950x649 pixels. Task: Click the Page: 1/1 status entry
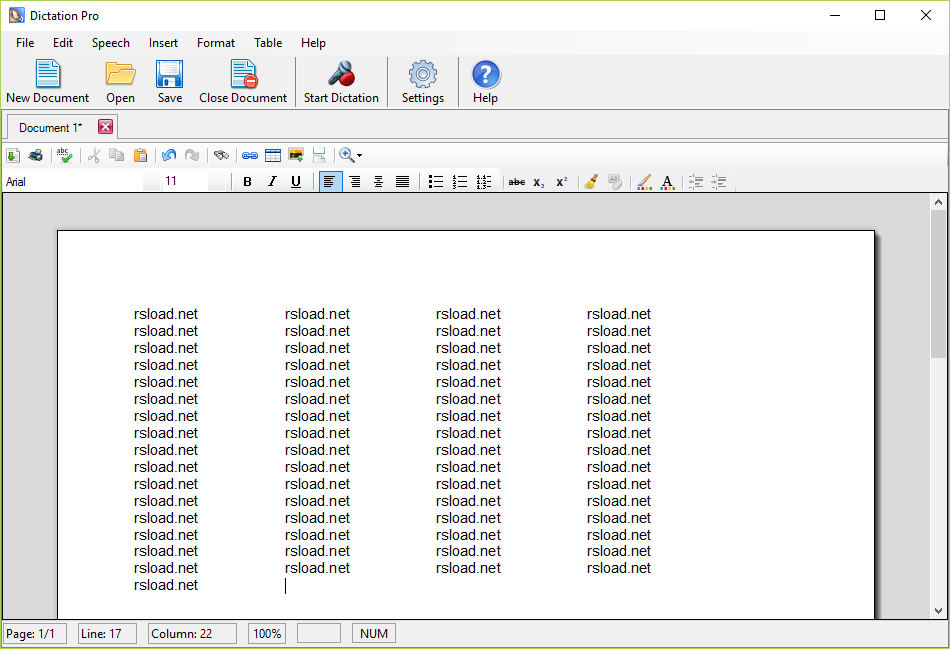pos(35,634)
